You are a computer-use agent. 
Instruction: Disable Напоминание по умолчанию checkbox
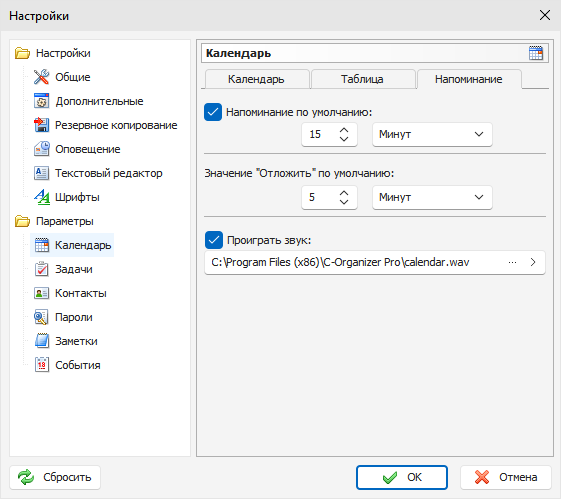[213, 112]
